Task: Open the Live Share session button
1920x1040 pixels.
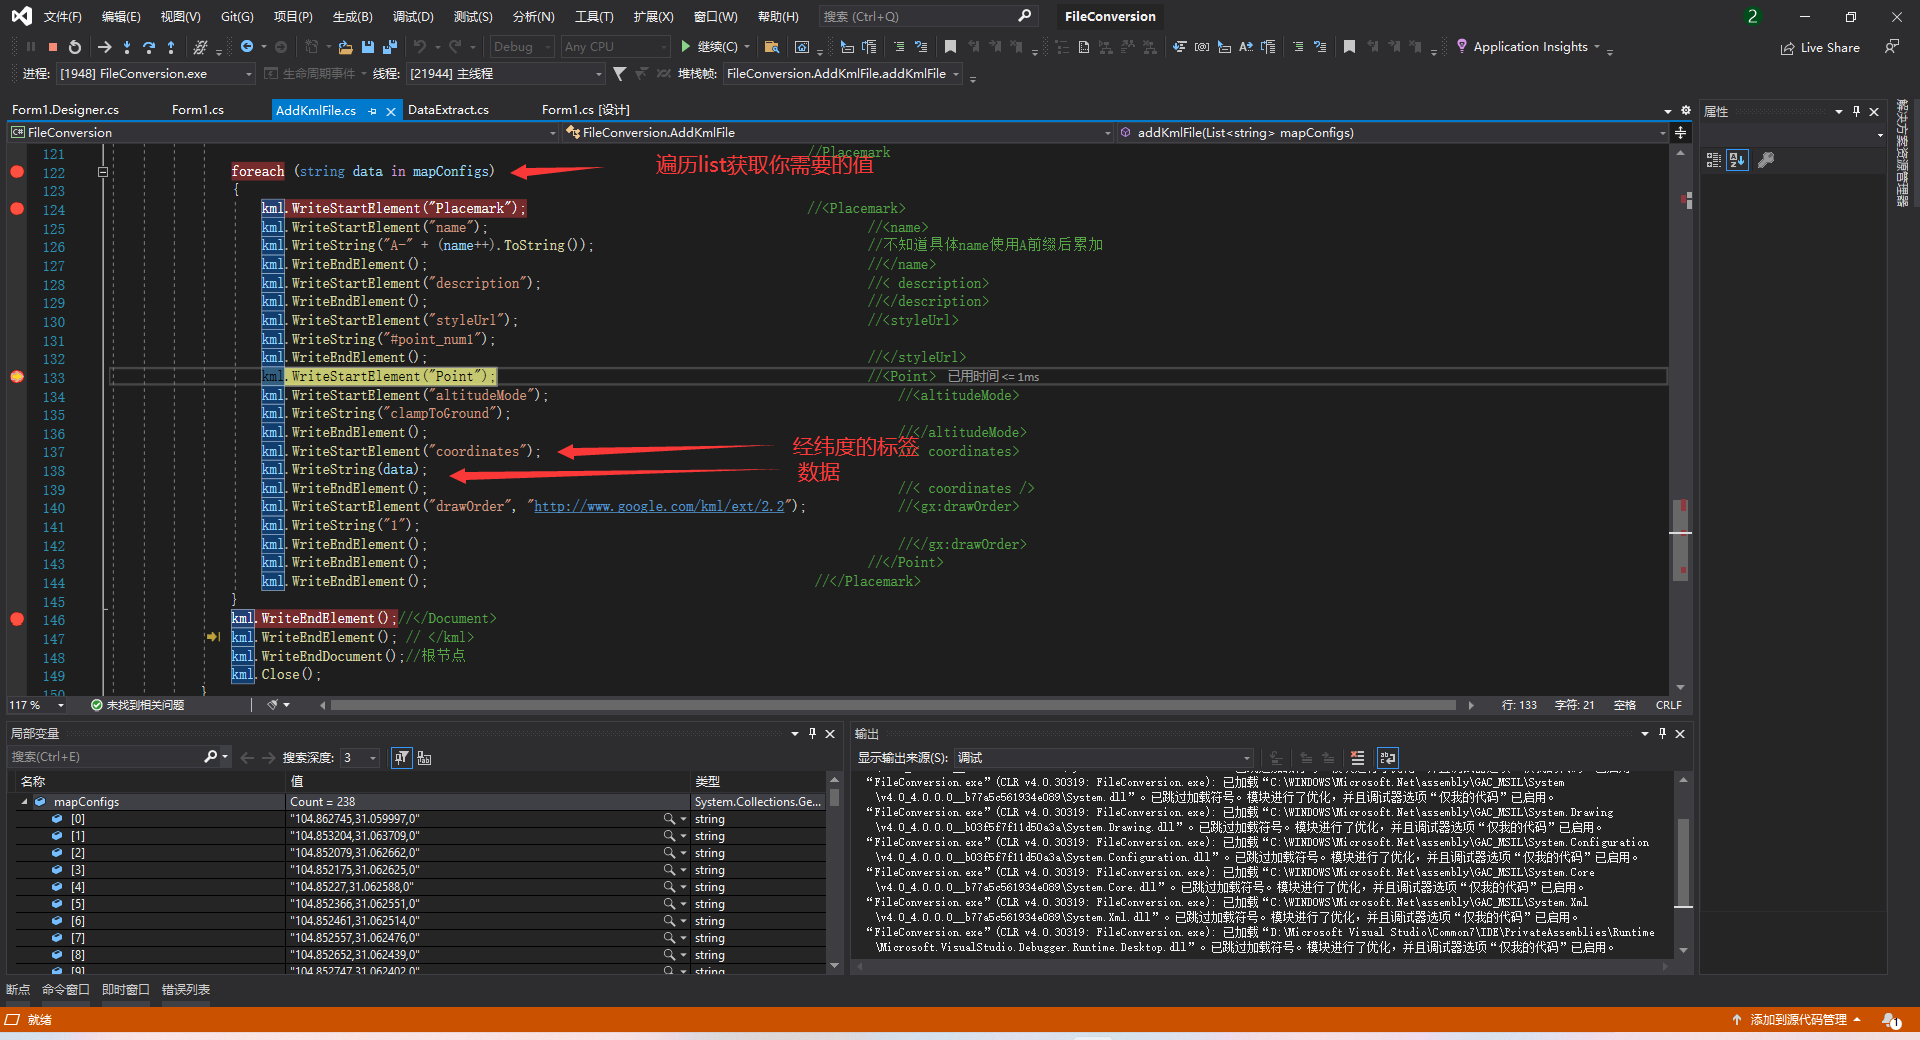Action: pyautogui.click(x=1820, y=48)
